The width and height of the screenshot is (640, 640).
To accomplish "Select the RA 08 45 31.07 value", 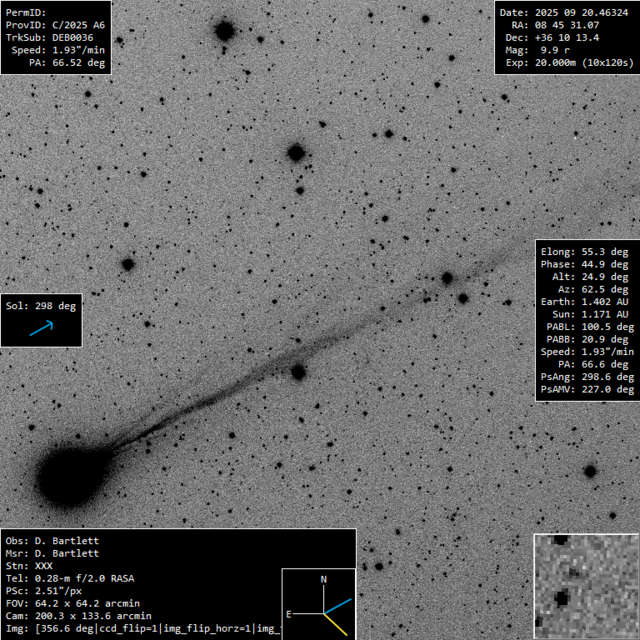I will (x=565, y=23).
